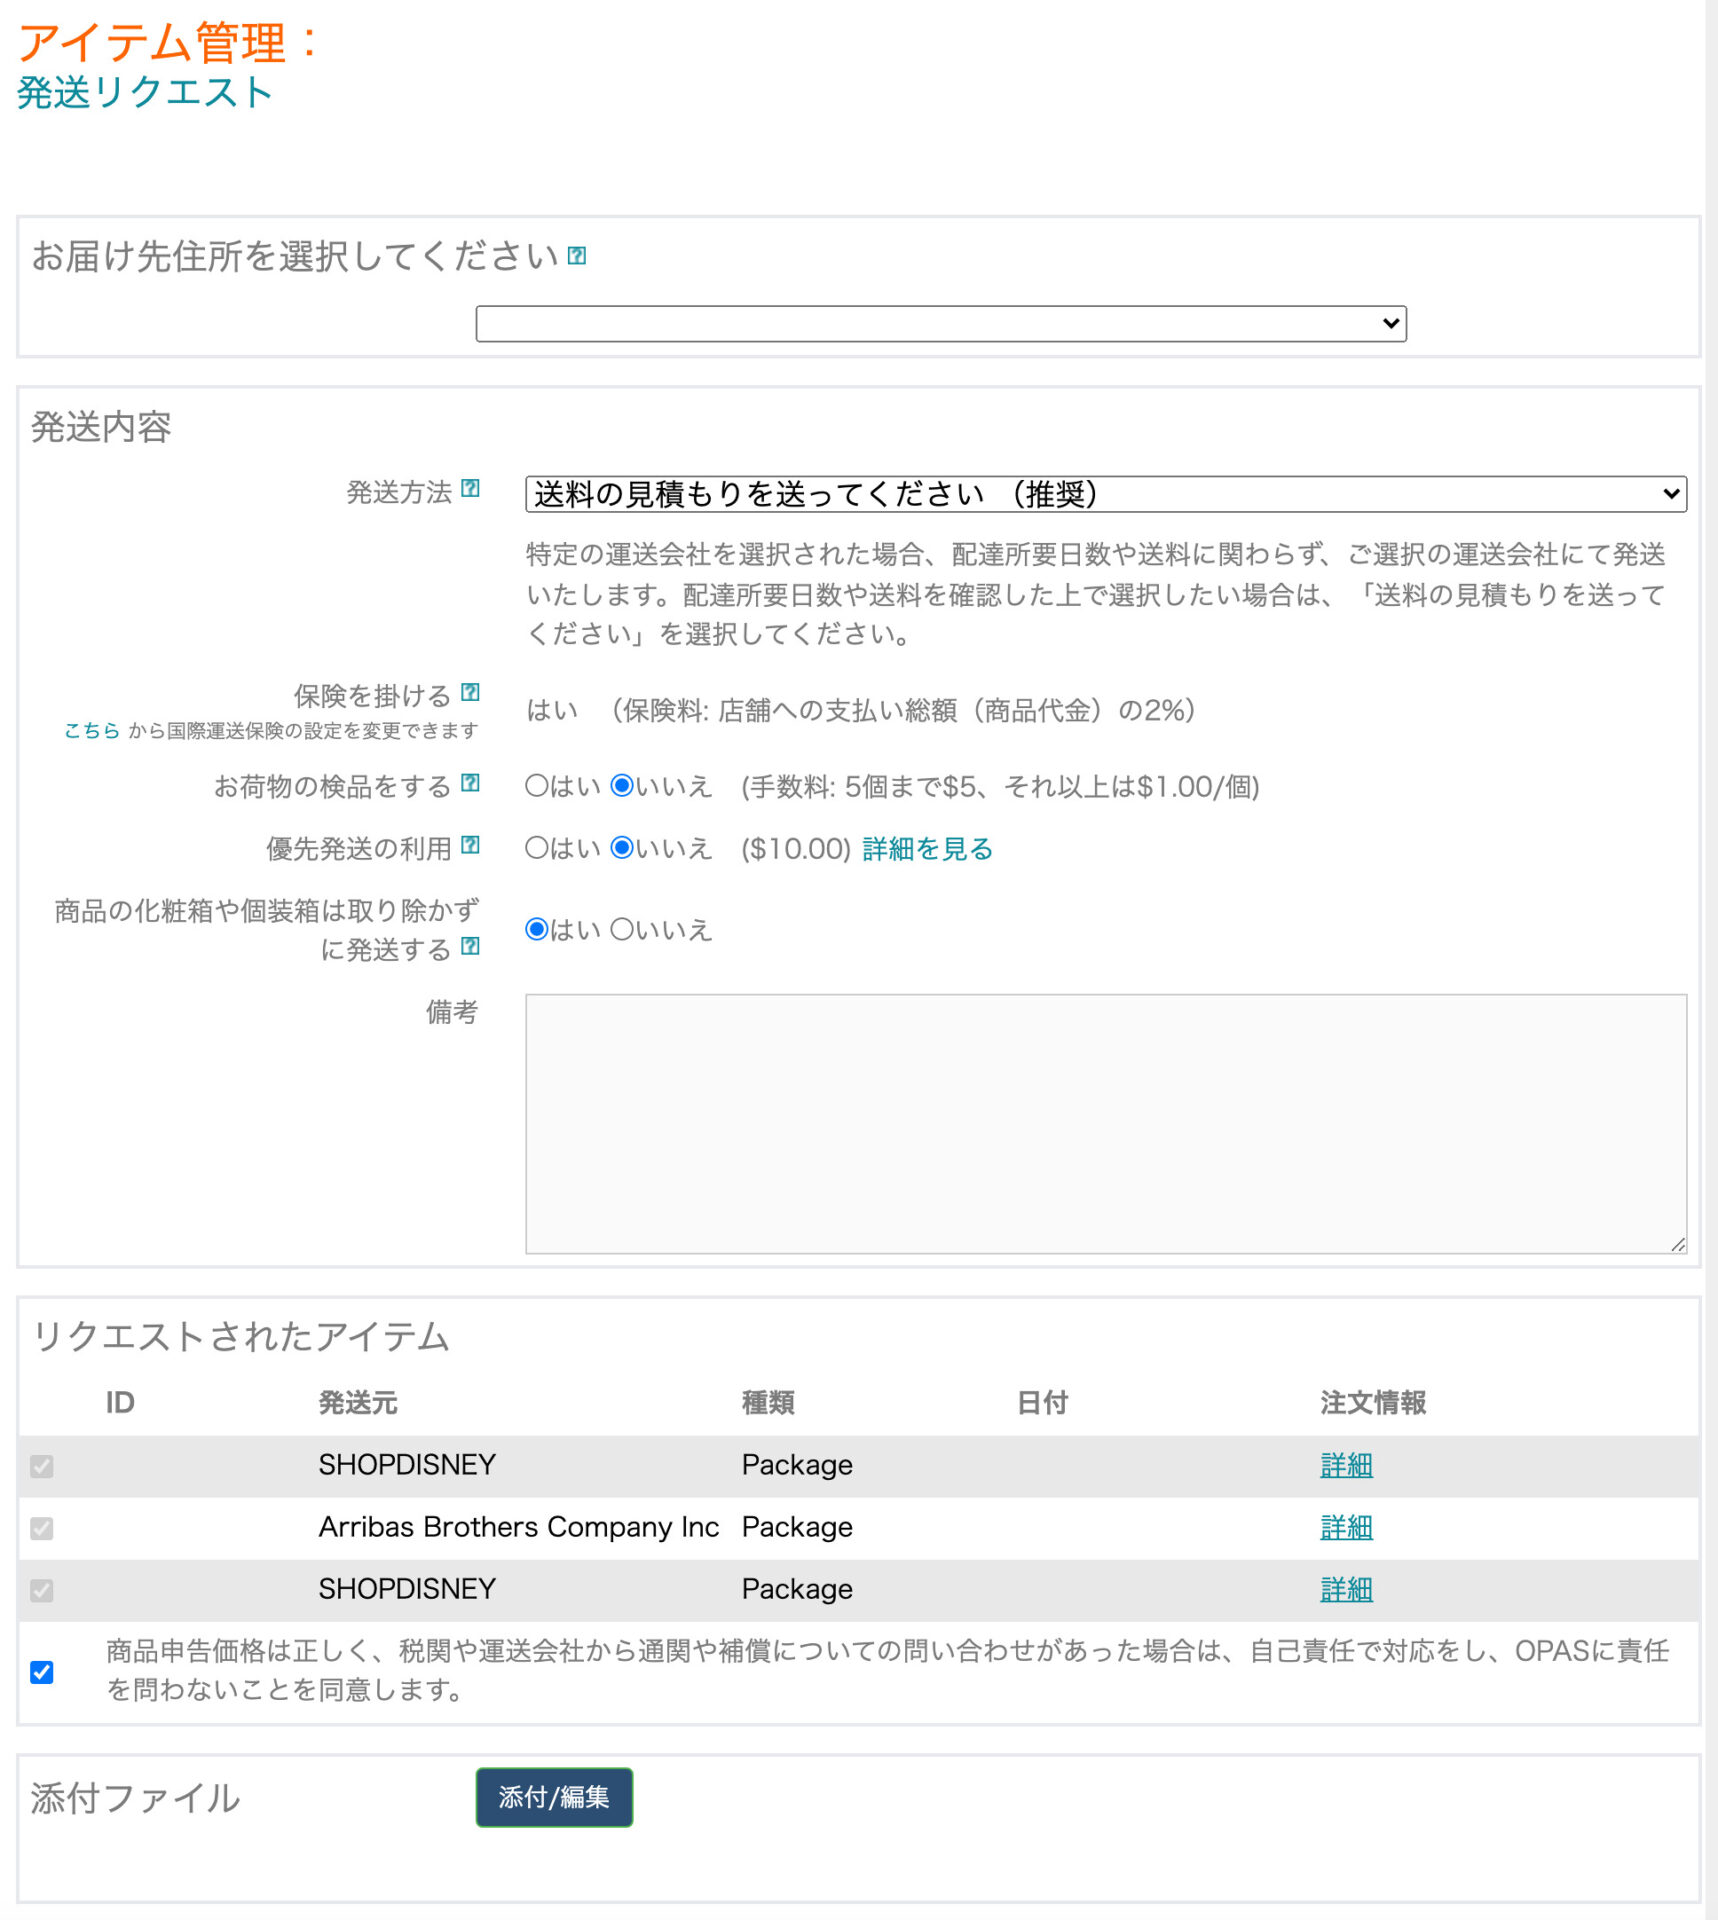Click the 備考 textarea resize handle
This screenshot has width=1718, height=1920.
(1677, 1244)
